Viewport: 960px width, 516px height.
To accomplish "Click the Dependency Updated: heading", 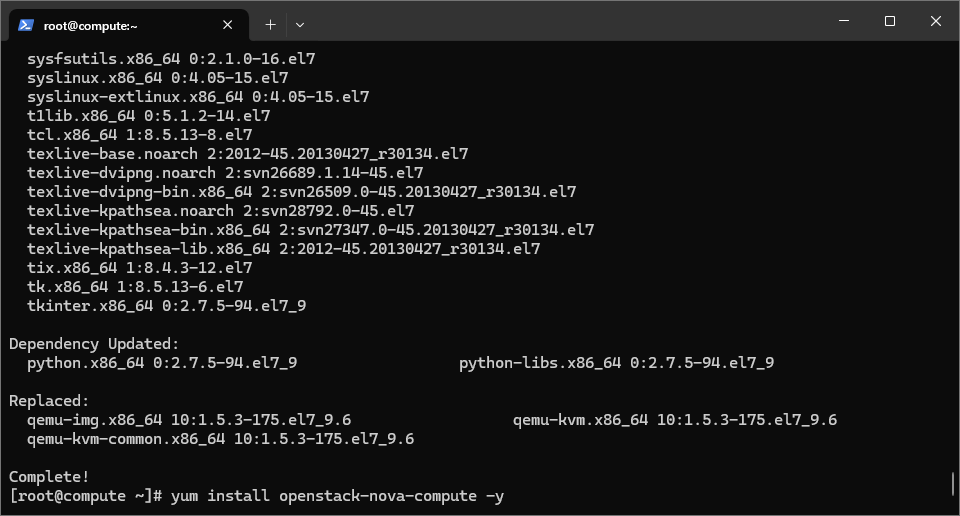I will [94, 344].
